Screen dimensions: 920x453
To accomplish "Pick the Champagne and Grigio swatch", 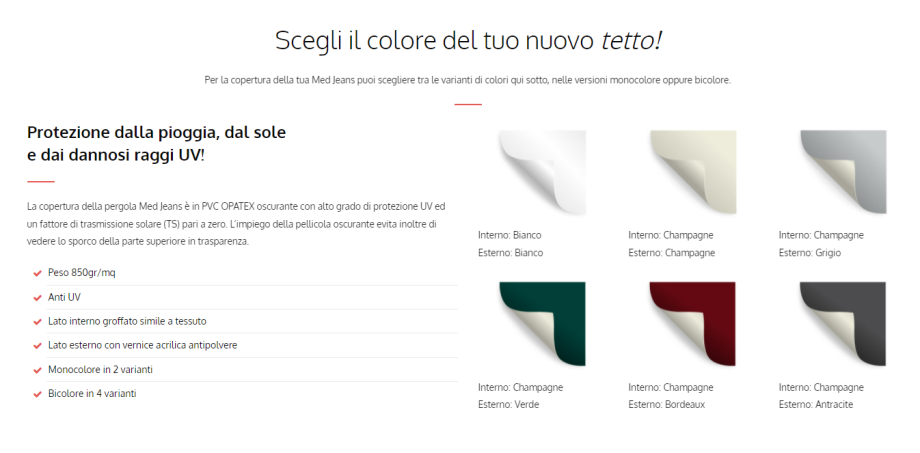I will (x=843, y=172).
